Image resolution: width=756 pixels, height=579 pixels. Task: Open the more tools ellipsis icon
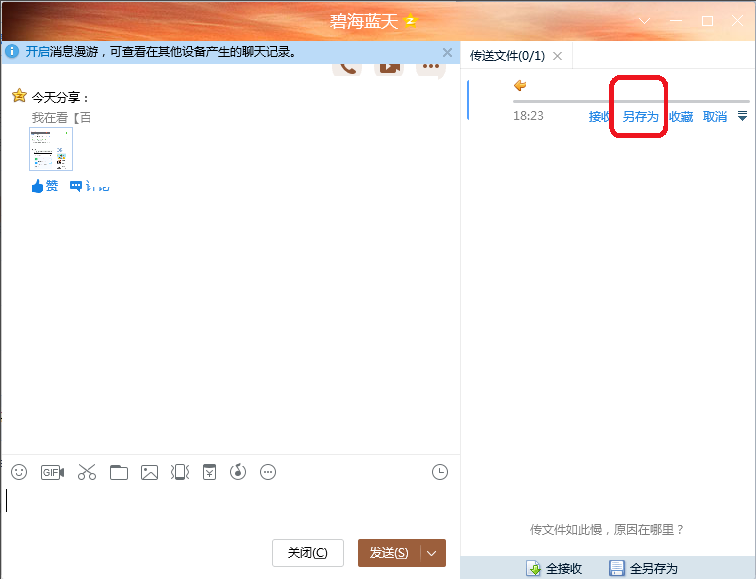coord(268,472)
